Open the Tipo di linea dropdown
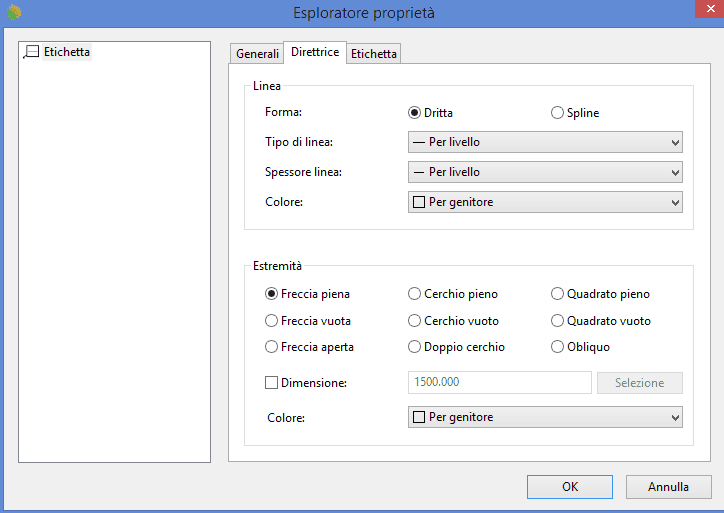724x513 pixels. tap(545, 142)
